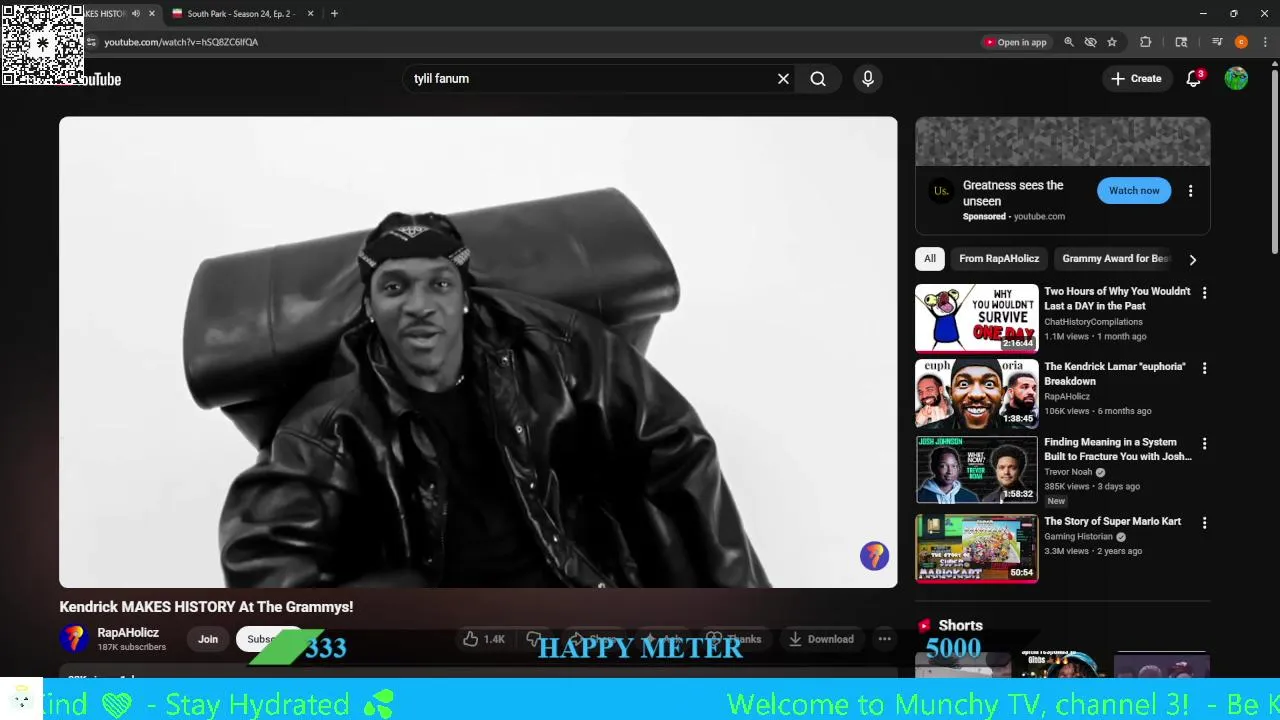Open Gaming Historian channel link
The width and height of the screenshot is (1280, 720).
click(1078, 536)
